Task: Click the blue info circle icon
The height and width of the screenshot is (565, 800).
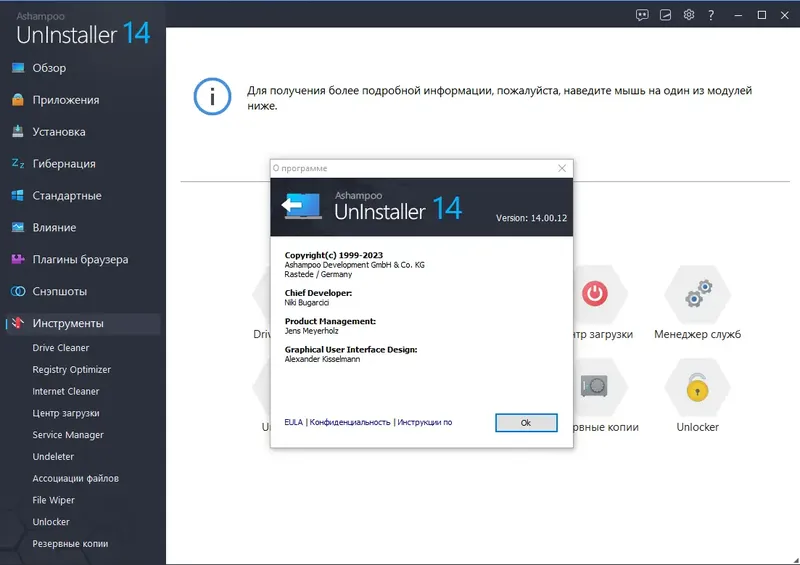Action: click(x=212, y=96)
